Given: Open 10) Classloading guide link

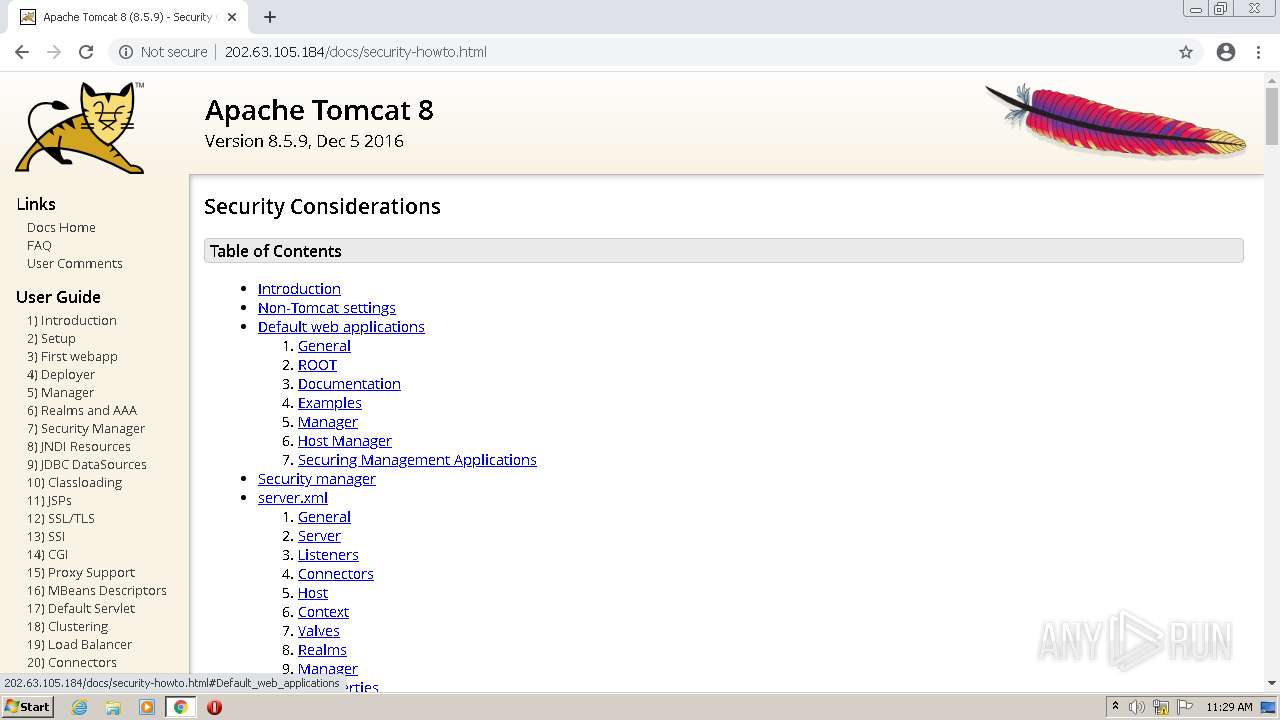Looking at the screenshot, I should click(74, 482).
